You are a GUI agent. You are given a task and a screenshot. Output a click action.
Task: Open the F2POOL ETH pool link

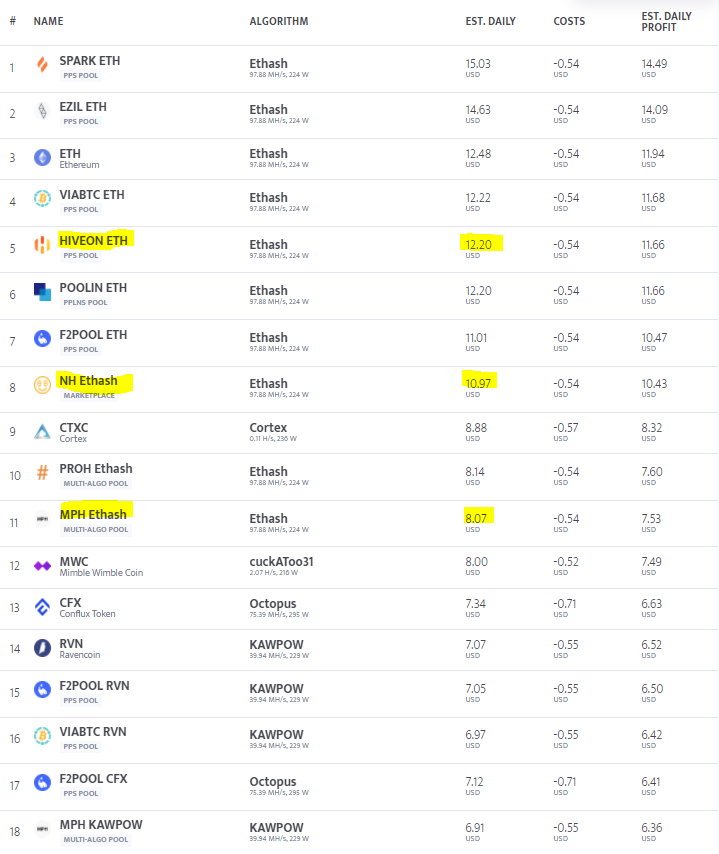click(x=93, y=334)
